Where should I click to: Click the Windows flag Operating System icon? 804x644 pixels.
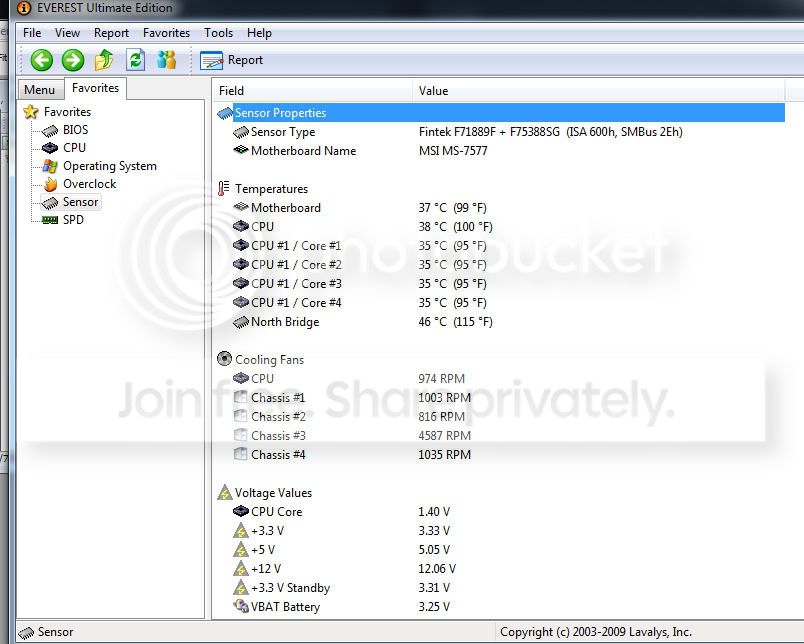point(50,166)
